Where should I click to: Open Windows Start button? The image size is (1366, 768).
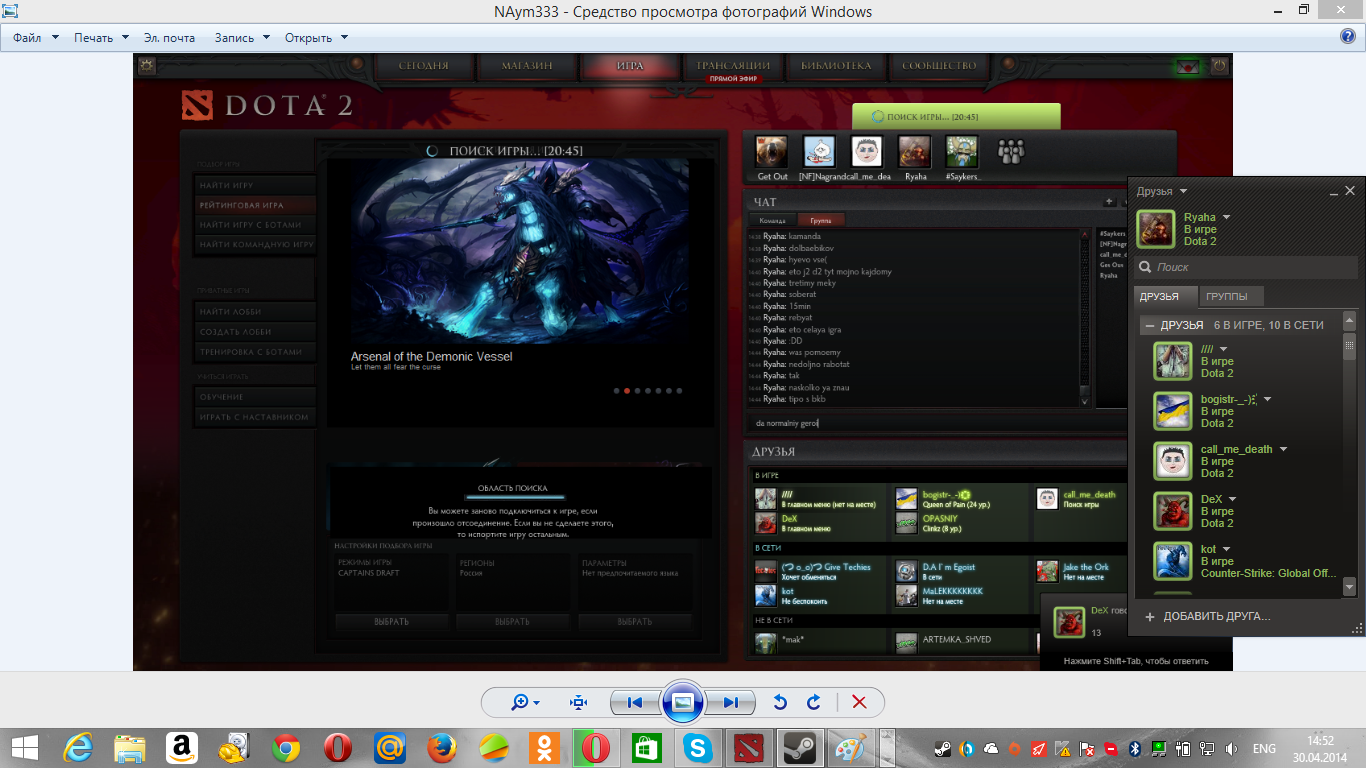point(24,747)
